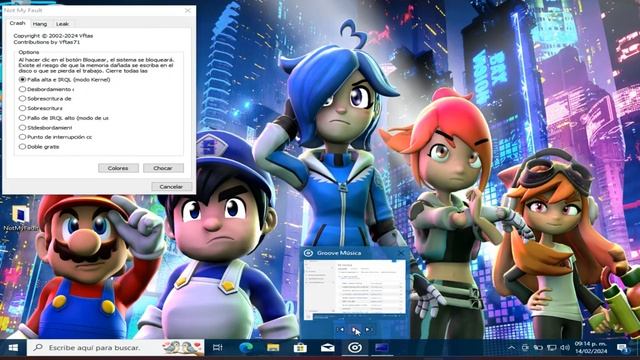Select 'Punto de interrupción' radio option
This screenshot has width=640, height=360.
click(55, 137)
